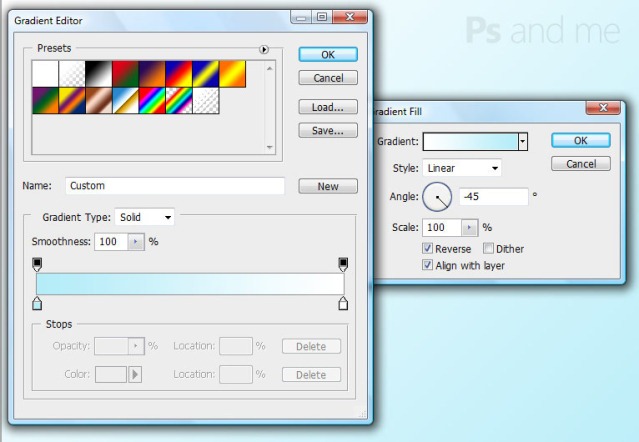Image resolution: width=639 pixels, height=442 pixels.
Task: Pick the Violet, Orange gradient preset
Action: [x=152, y=74]
